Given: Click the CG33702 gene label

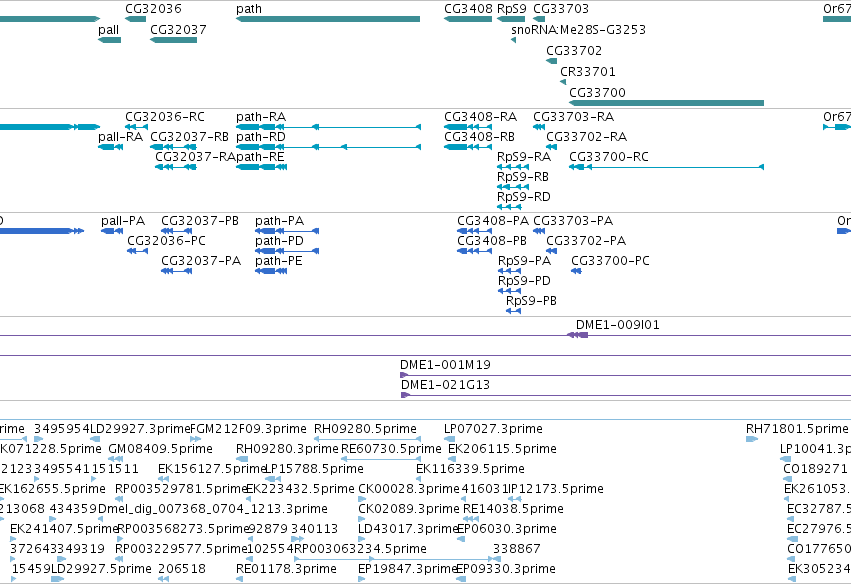Looking at the screenshot, I should (574, 51).
